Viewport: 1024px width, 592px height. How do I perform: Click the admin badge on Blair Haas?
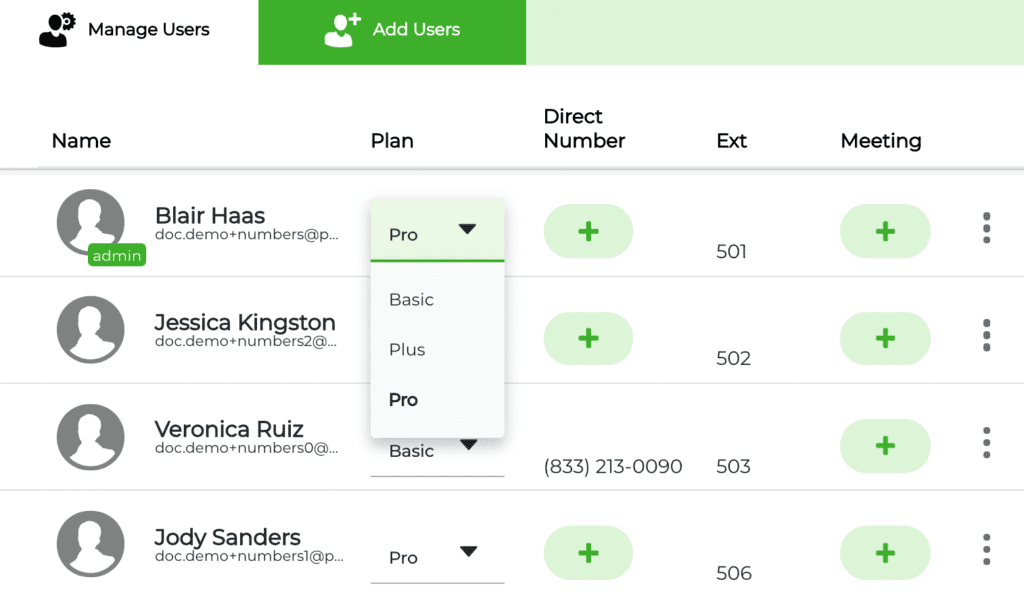(x=117, y=255)
